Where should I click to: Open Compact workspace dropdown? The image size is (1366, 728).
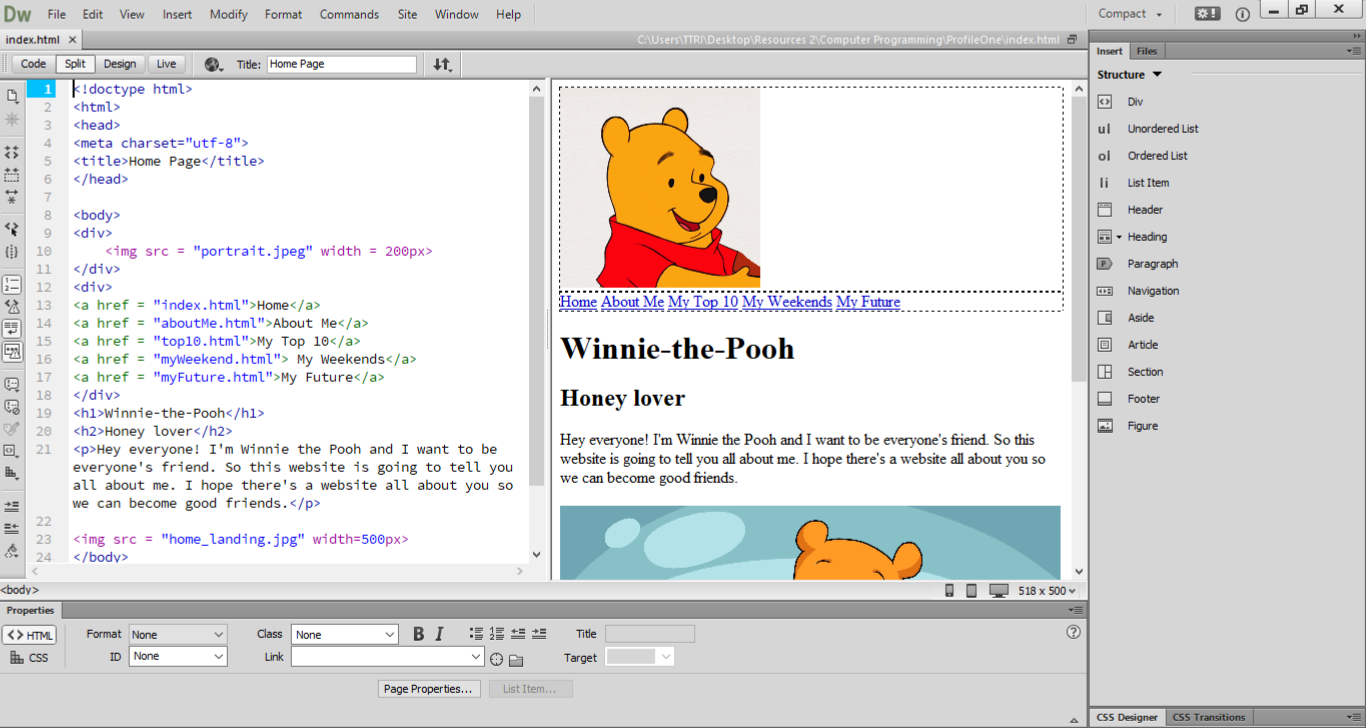(x=1130, y=14)
